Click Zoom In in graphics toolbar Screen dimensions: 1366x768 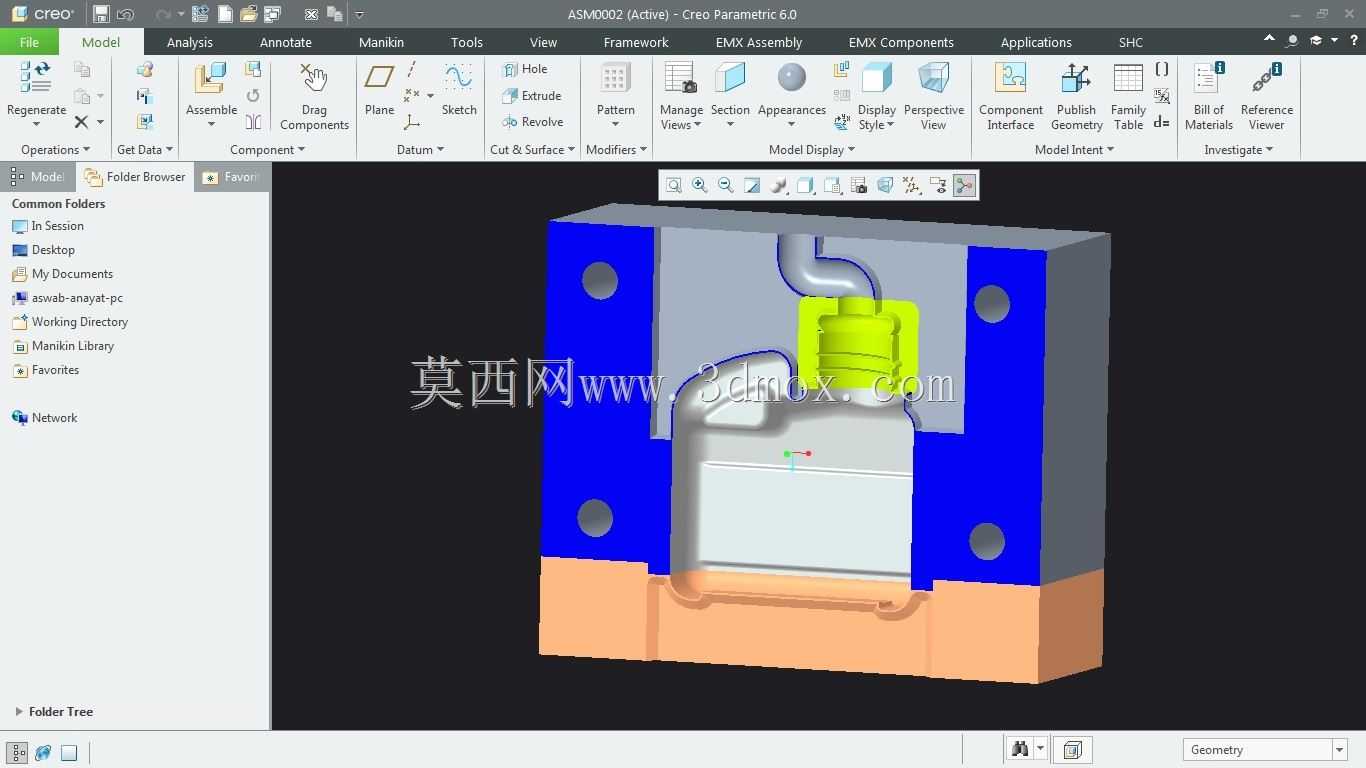[x=700, y=185]
